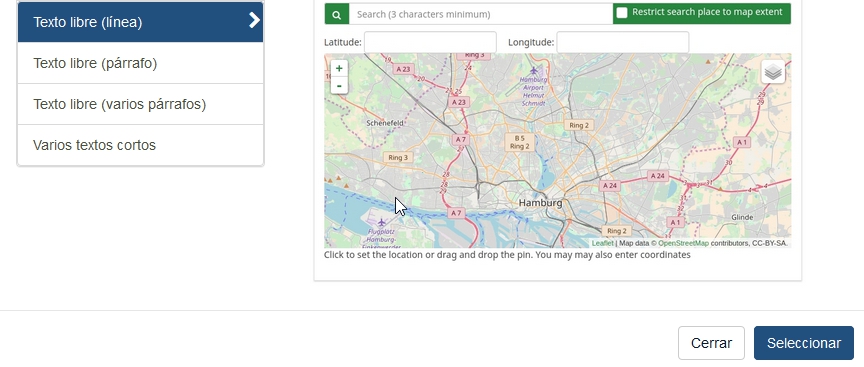Screen dimensions: 864x367
Task: Focus the place search input field
Action: coord(480,14)
